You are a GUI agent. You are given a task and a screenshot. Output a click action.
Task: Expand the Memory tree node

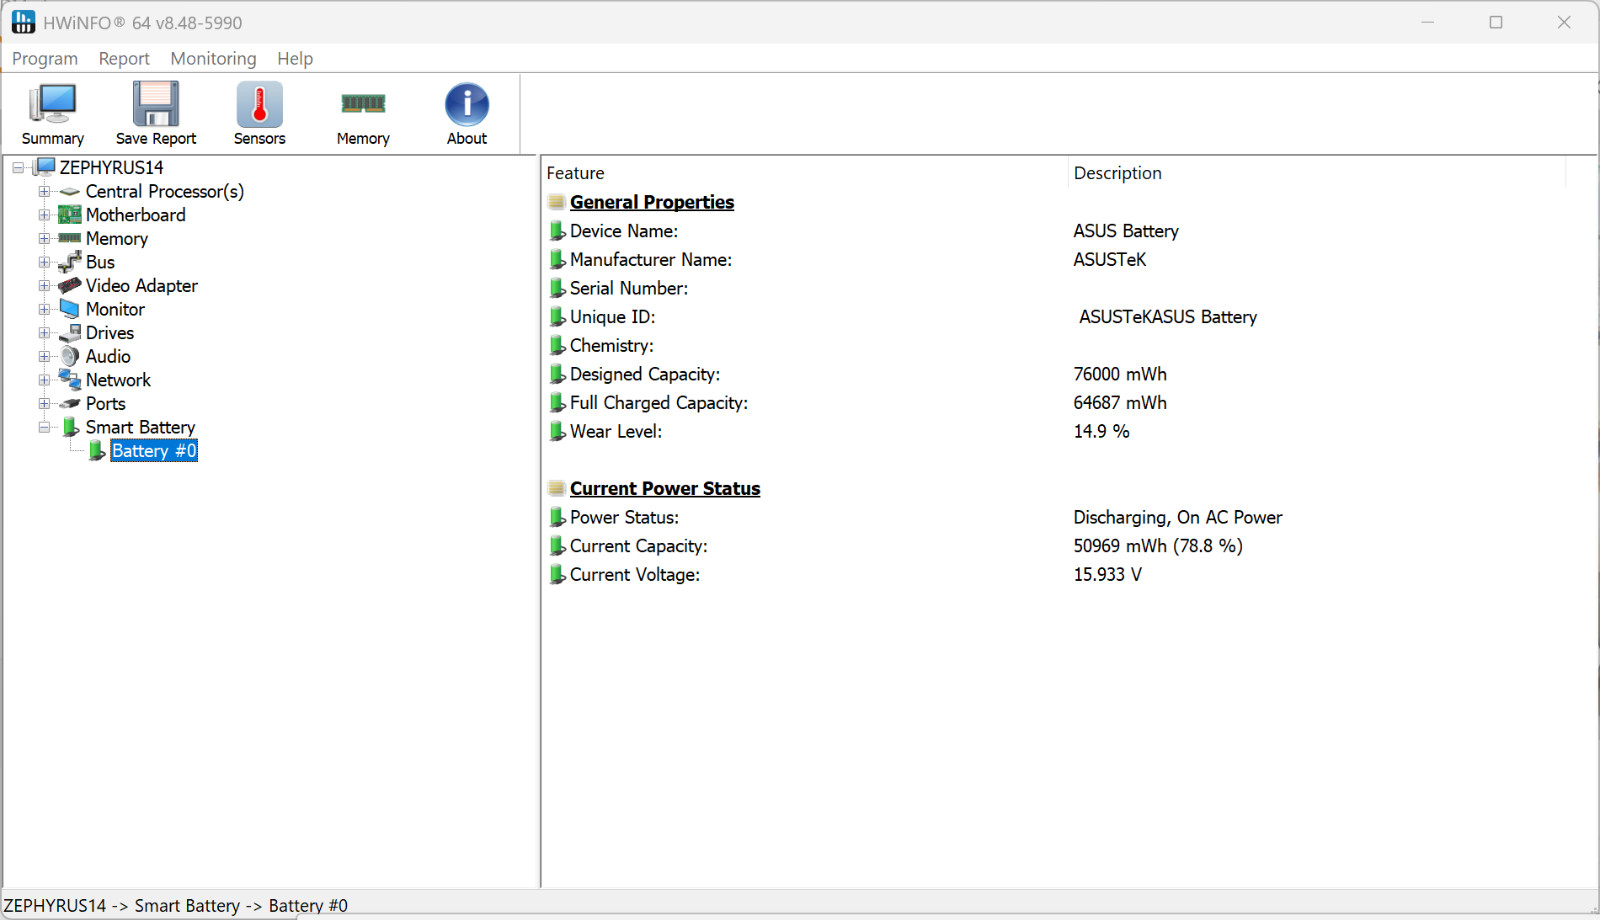tap(44, 239)
